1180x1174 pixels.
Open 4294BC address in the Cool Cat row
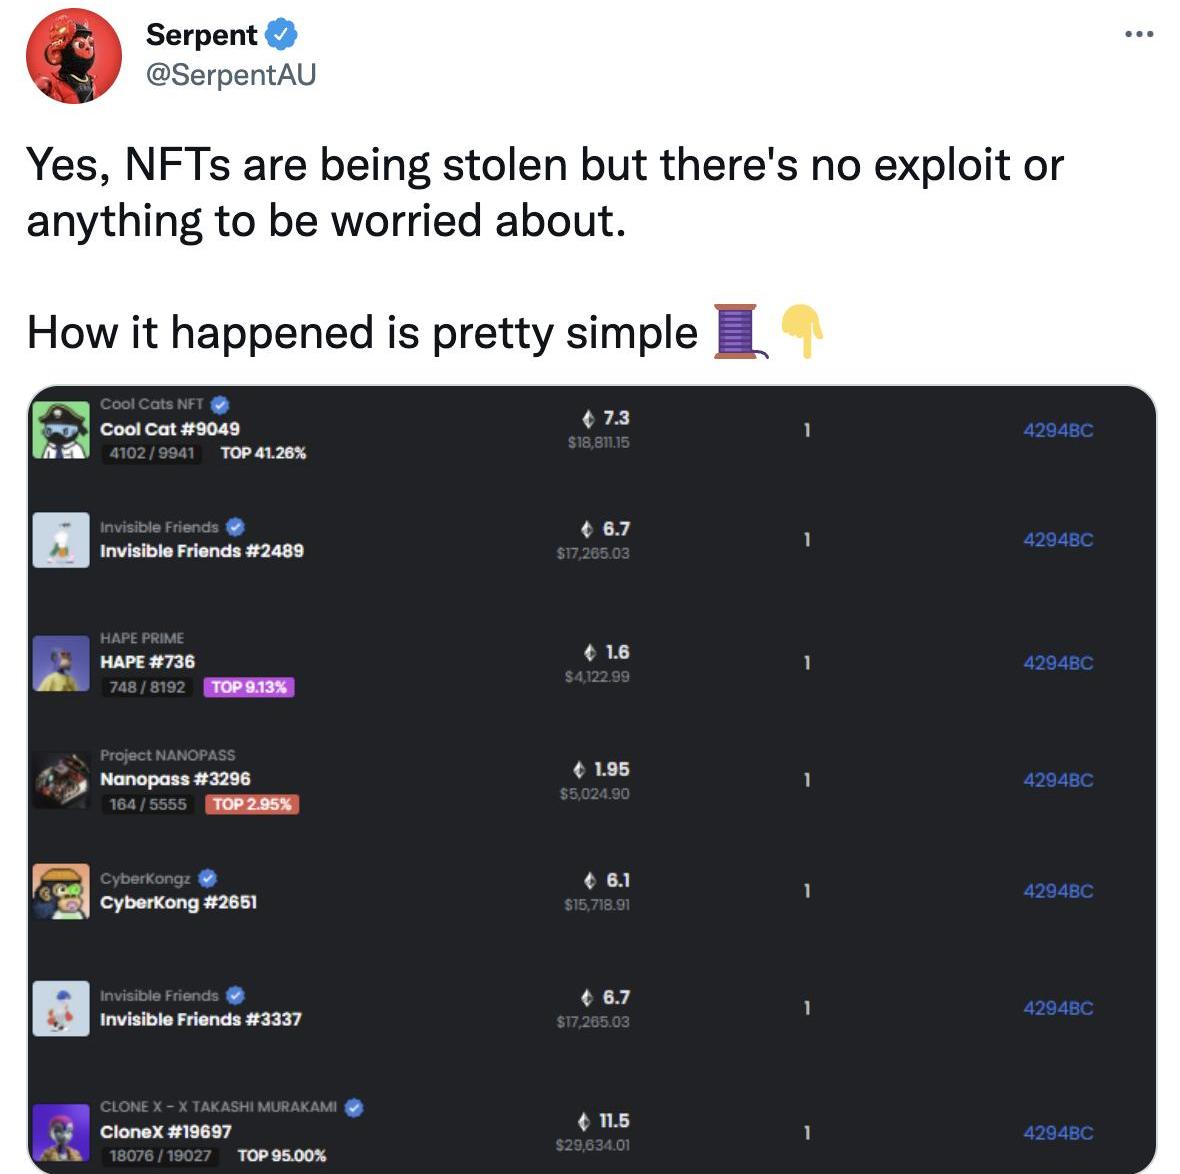coord(1058,430)
